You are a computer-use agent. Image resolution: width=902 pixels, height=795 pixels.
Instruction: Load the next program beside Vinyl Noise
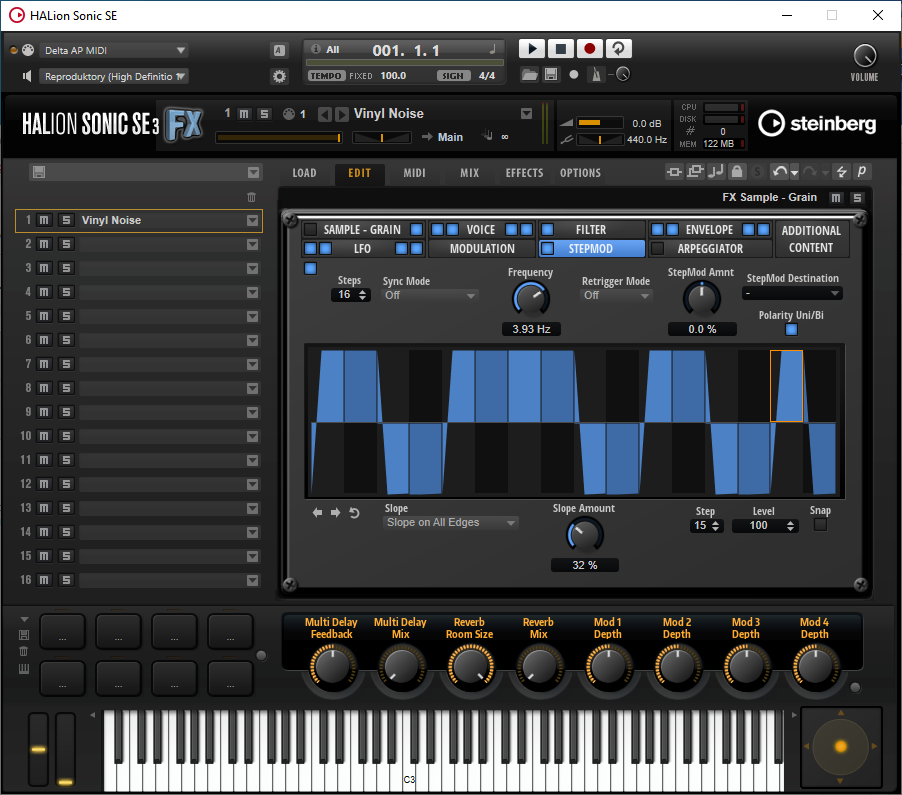pos(341,114)
